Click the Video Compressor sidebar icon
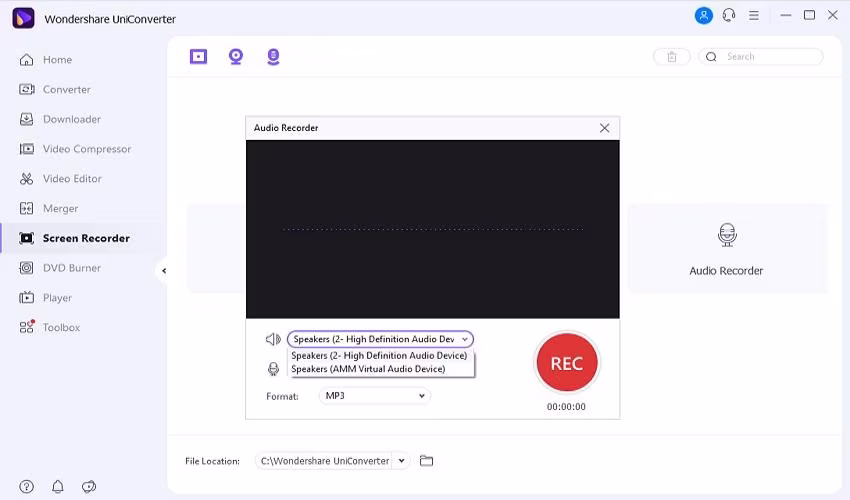This screenshot has width=850, height=500. 27,149
